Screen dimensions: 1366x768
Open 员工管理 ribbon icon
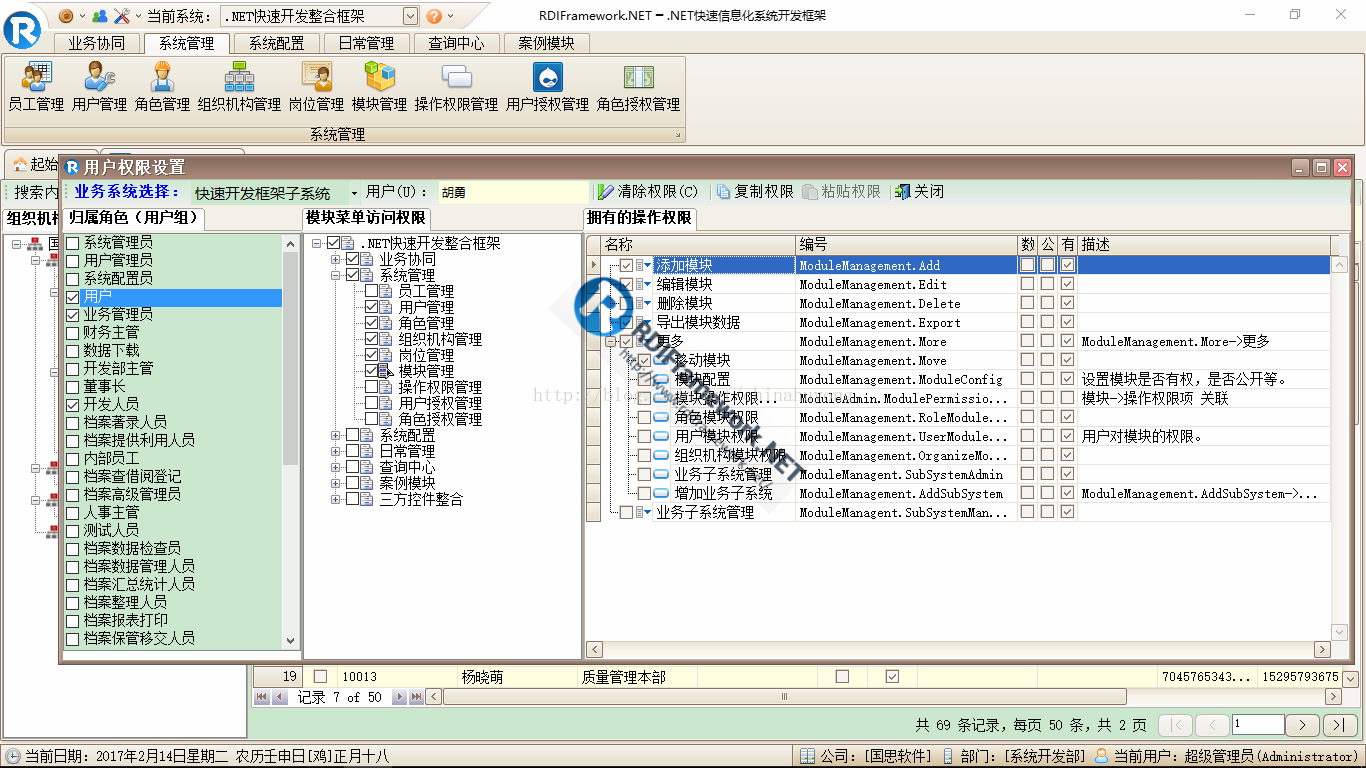(x=36, y=86)
